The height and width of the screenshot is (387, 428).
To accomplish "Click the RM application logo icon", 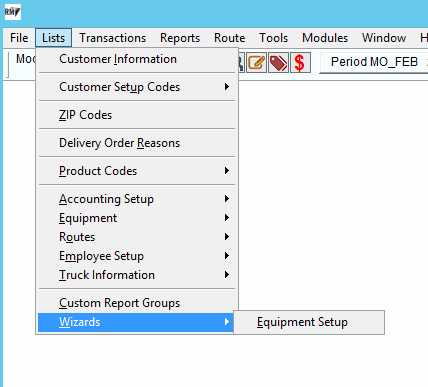I will (x=13, y=12).
